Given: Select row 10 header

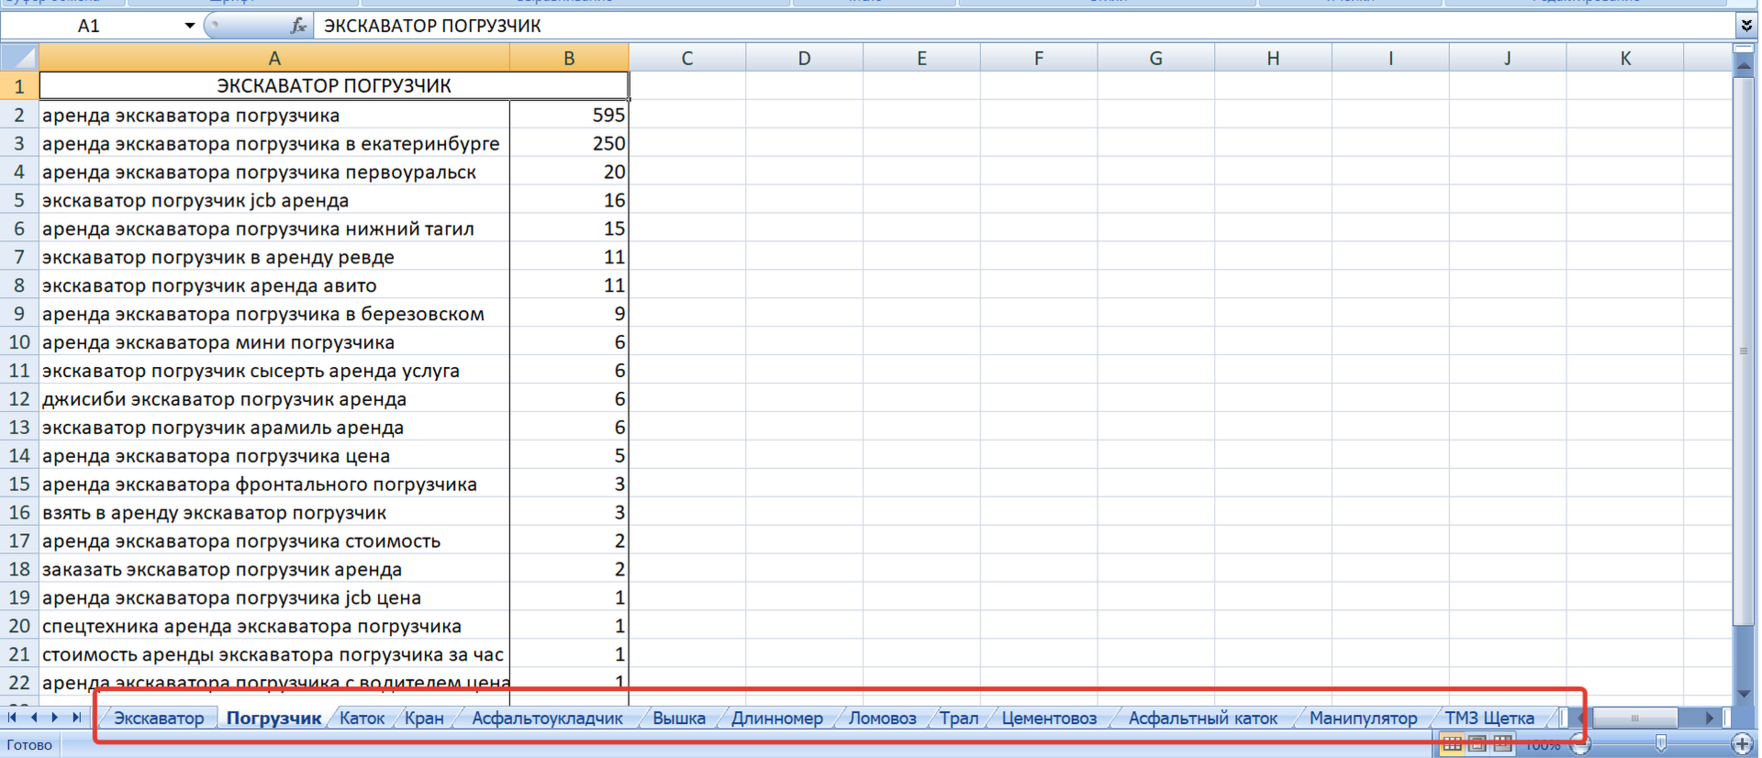Looking at the screenshot, I should (x=19, y=342).
